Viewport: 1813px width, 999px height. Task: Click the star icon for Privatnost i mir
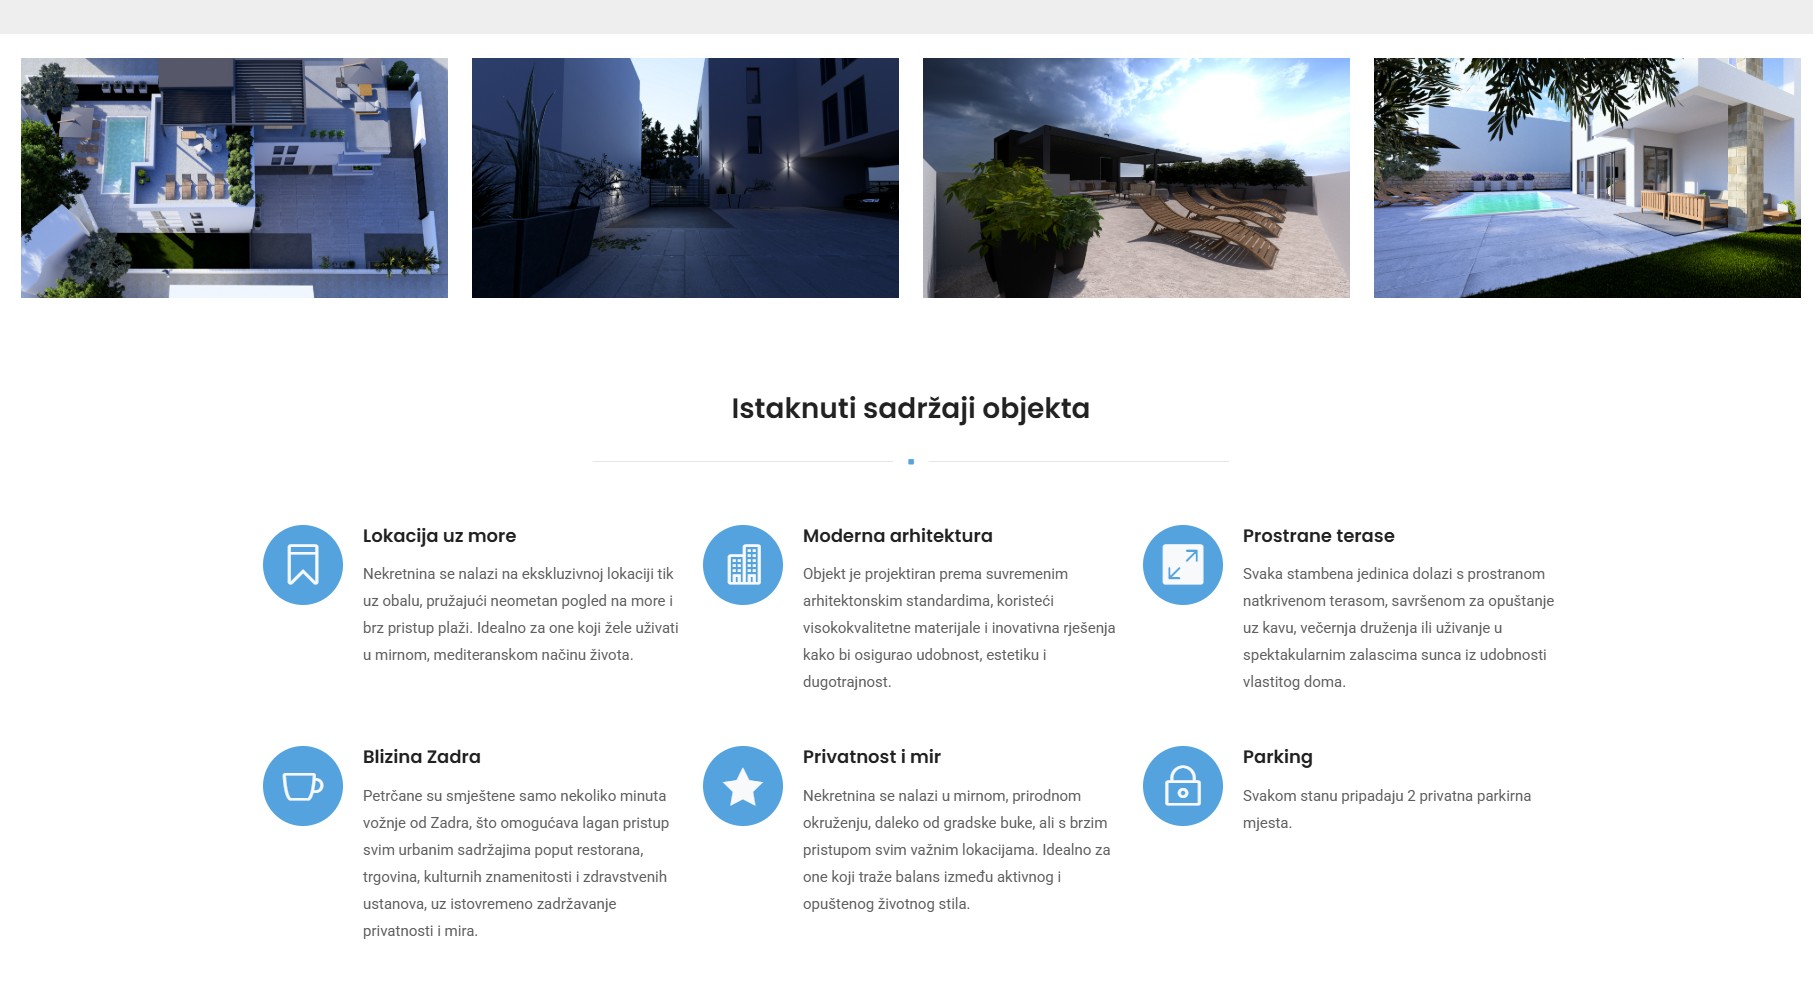742,786
